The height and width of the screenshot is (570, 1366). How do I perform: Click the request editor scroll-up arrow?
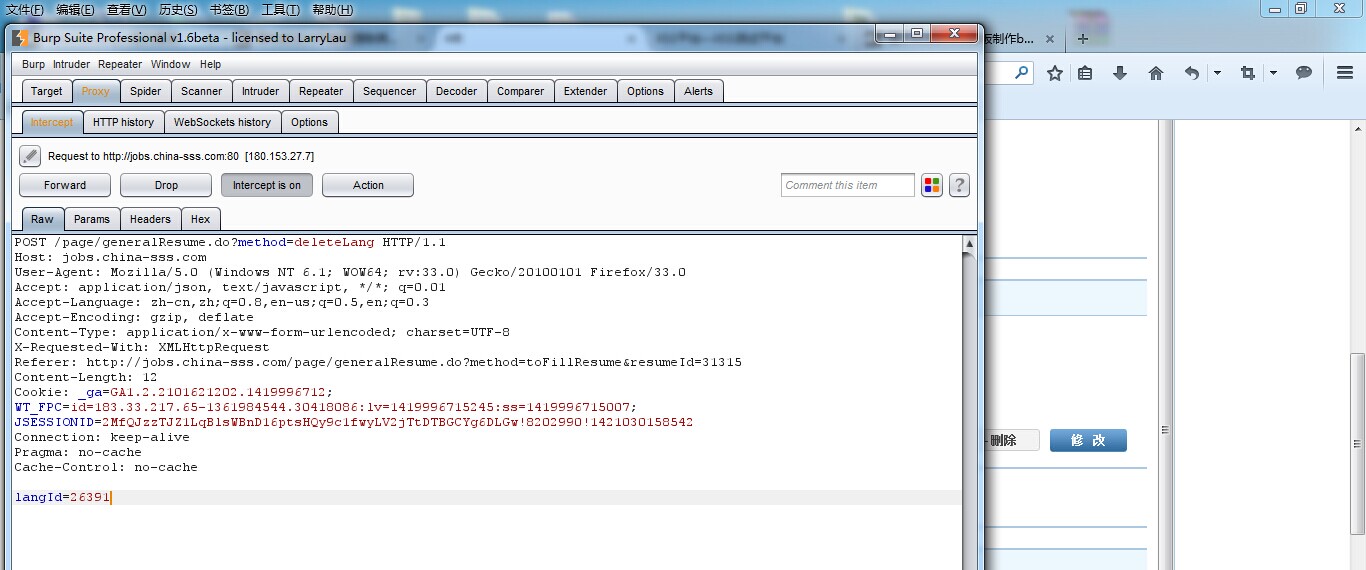[x=969, y=243]
